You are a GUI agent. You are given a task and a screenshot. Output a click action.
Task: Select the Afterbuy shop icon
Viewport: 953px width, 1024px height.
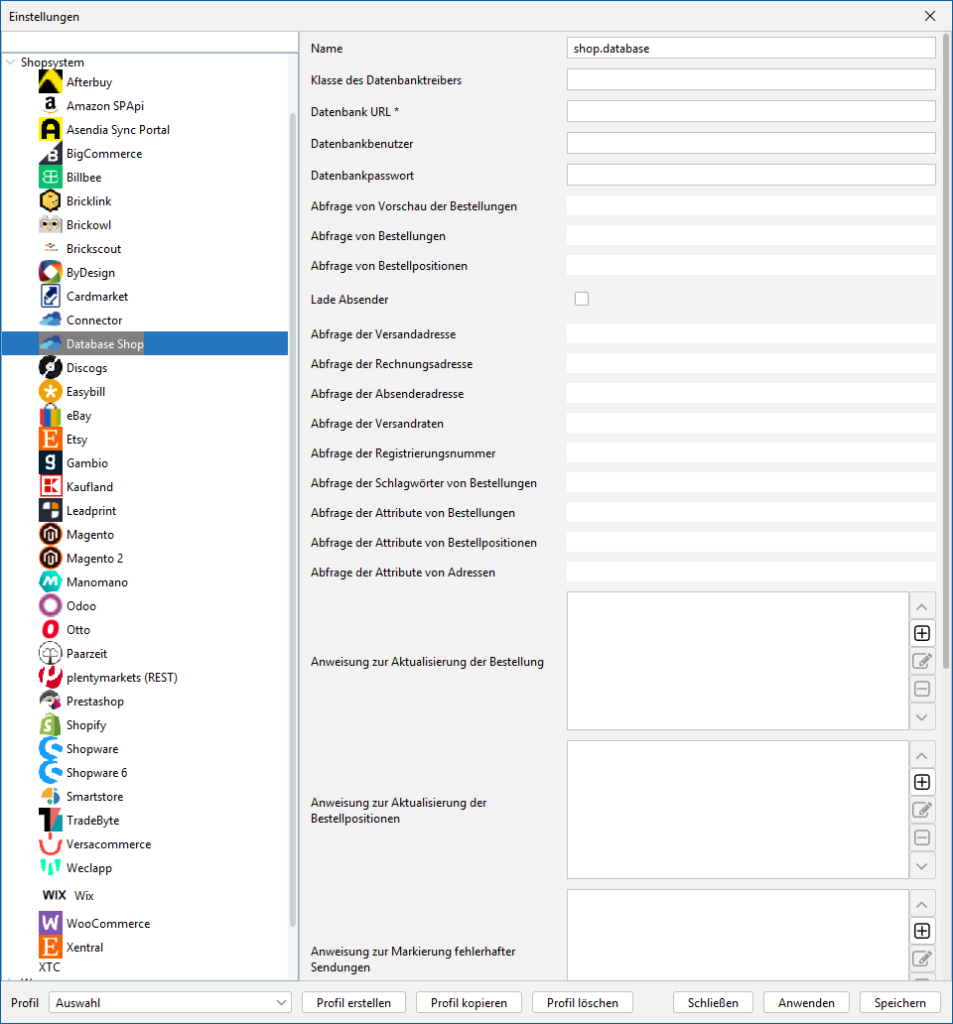tap(50, 82)
